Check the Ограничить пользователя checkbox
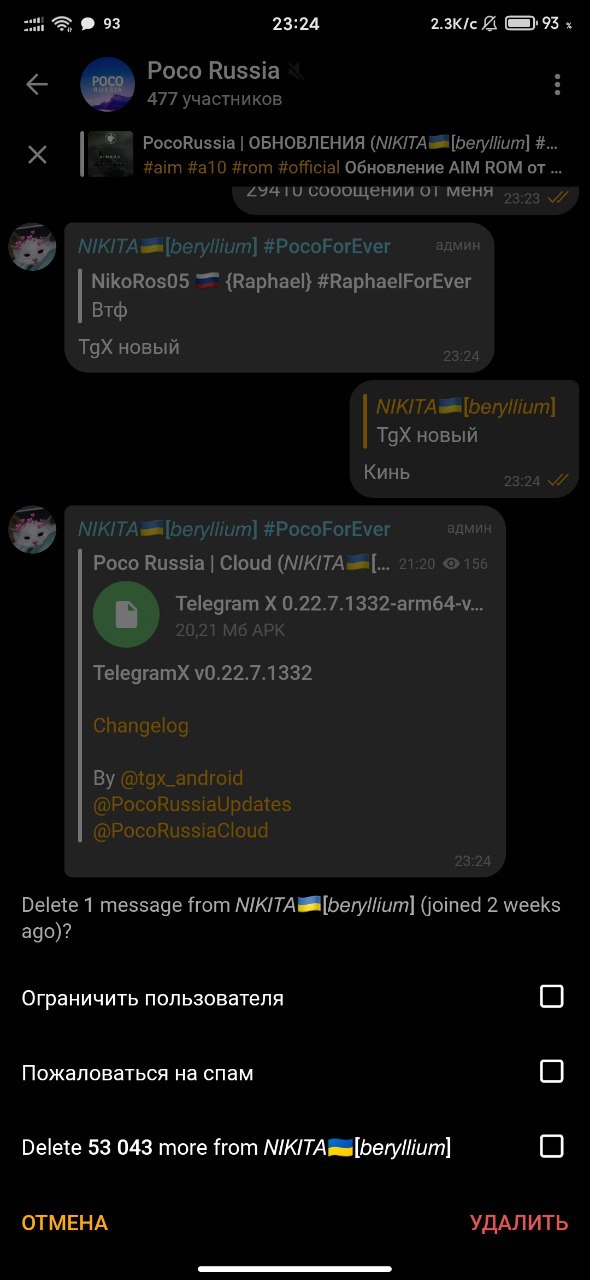590x1280 pixels. (x=552, y=996)
